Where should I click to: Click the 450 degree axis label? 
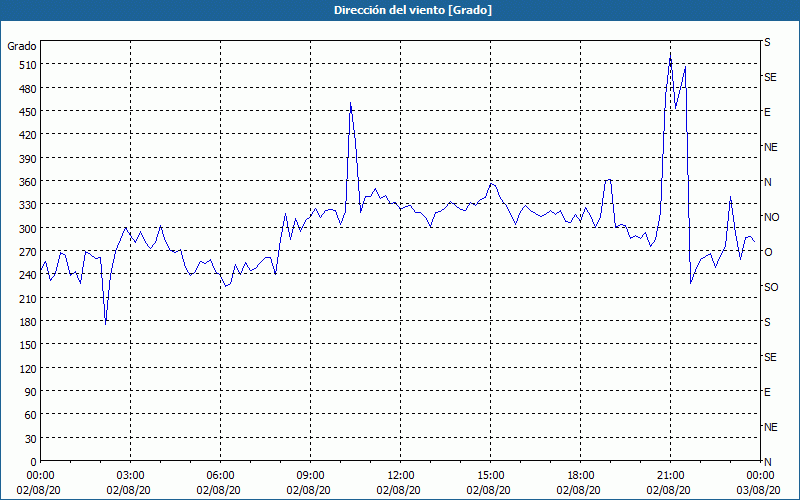(28, 112)
